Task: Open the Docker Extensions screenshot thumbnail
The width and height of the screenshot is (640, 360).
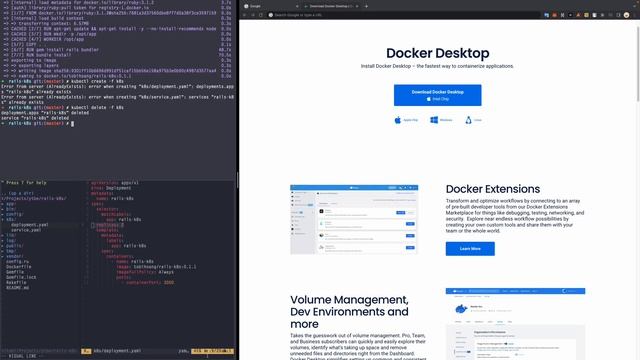Action: (x=354, y=220)
